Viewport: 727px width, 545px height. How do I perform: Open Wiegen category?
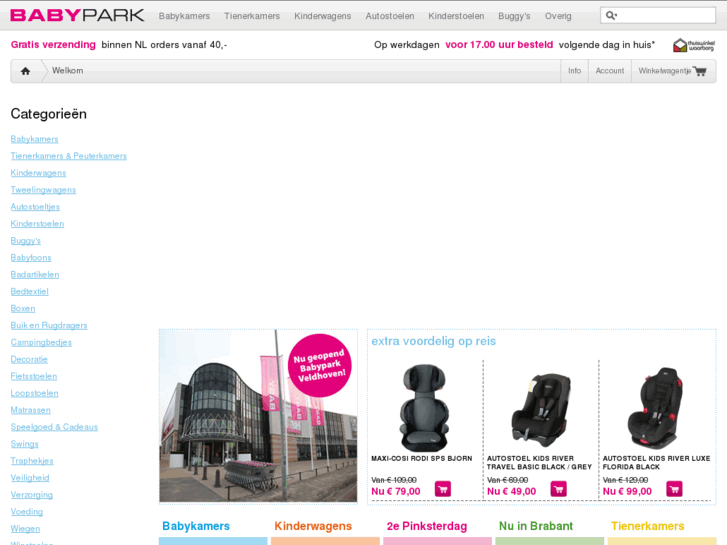tap(25, 528)
